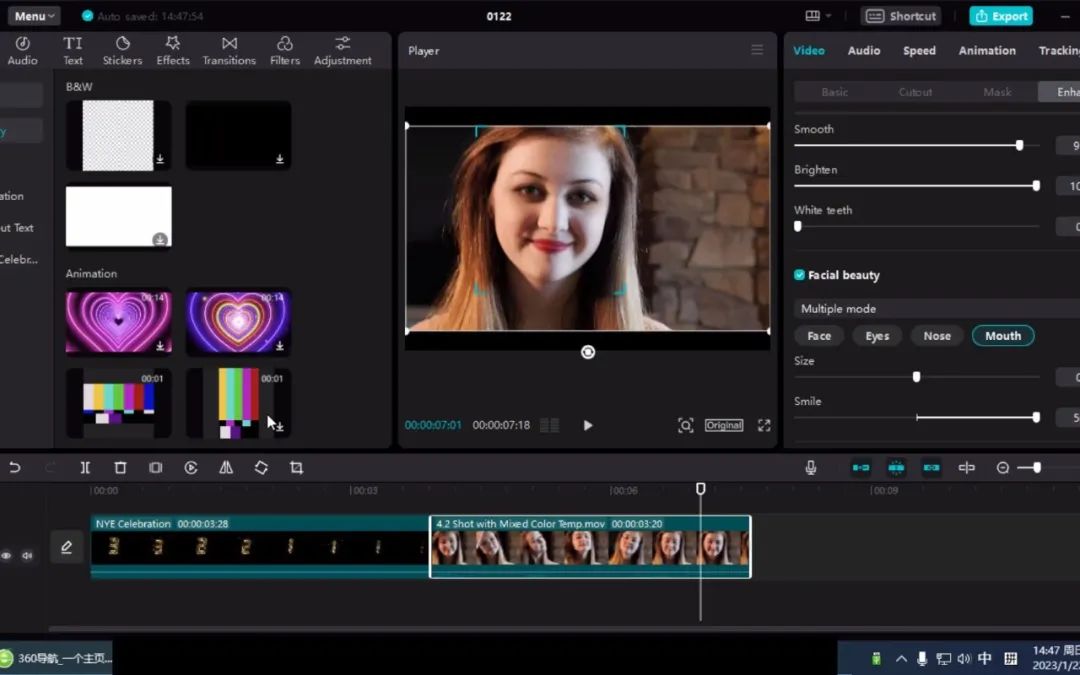Uncheck the Facial beauty checkbox
The width and height of the screenshot is (1080, 675).
click(x=799, y=275)
